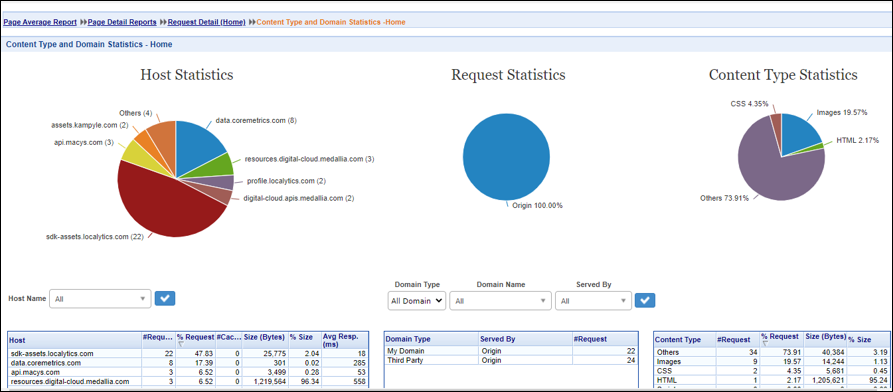
Task: Select the CSS row in the Content Type table
Action: [x=772, y=371]
